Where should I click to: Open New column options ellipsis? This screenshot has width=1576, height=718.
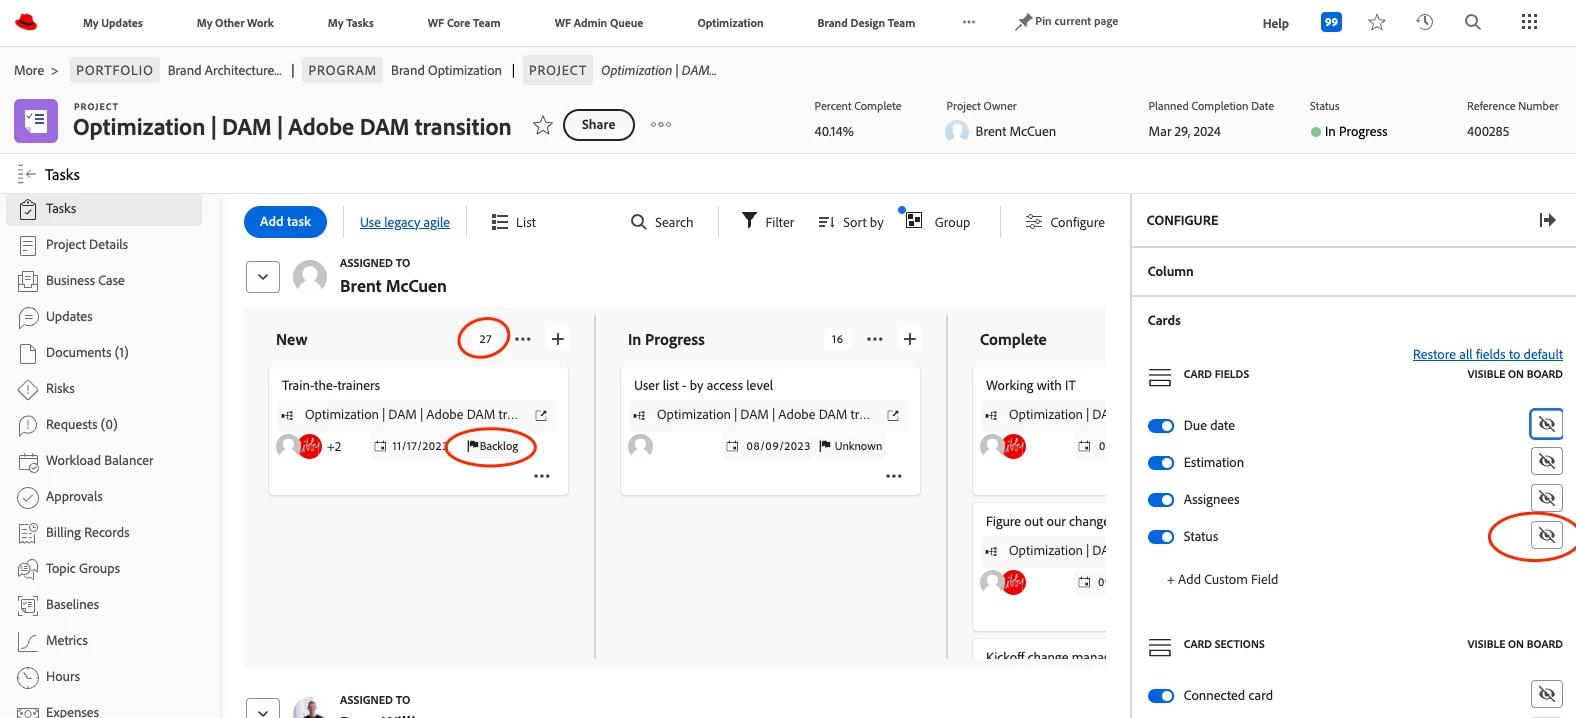[523, 339]
